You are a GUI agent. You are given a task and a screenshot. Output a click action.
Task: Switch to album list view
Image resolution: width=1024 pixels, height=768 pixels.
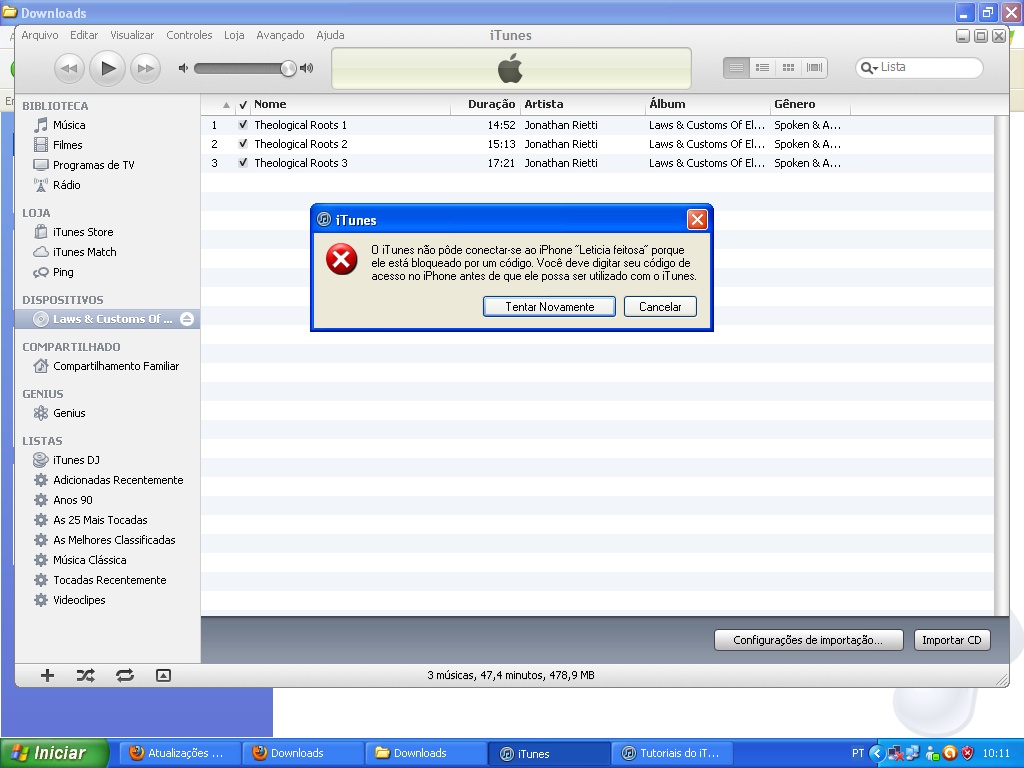[762, 67]
